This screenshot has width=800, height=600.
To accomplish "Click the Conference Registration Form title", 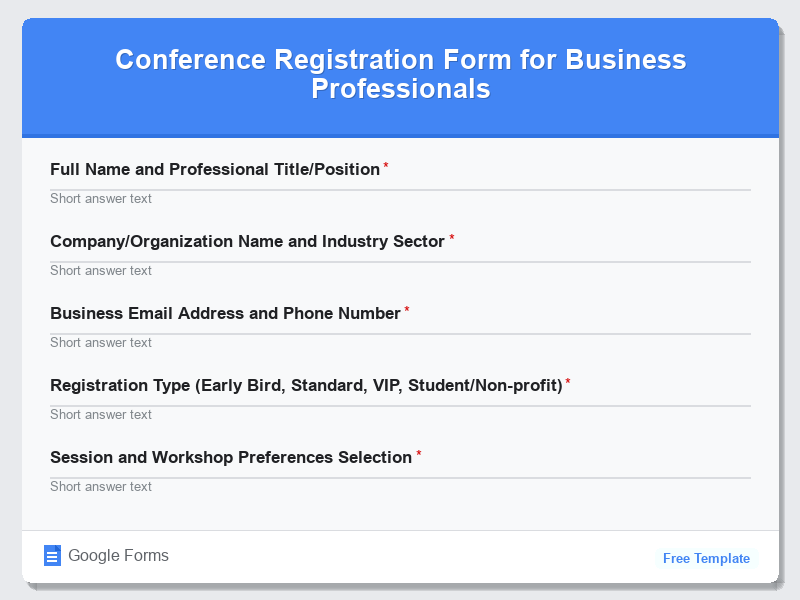I will (x=400, y=74).
